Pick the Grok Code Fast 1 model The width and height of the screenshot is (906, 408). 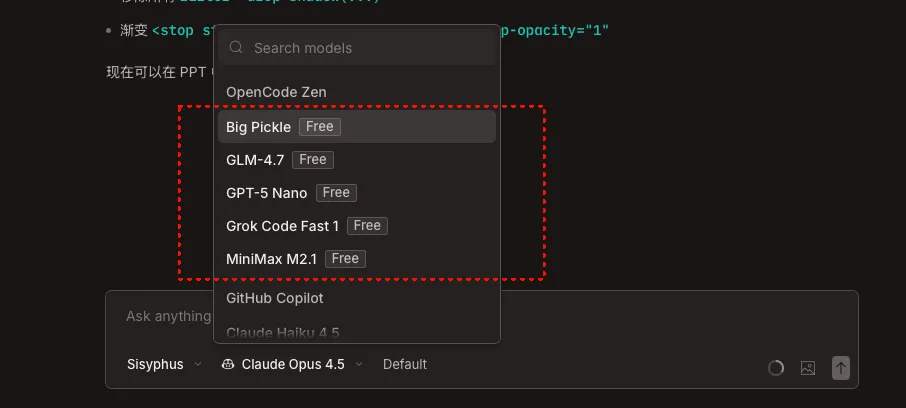click(x=357, y=225)
